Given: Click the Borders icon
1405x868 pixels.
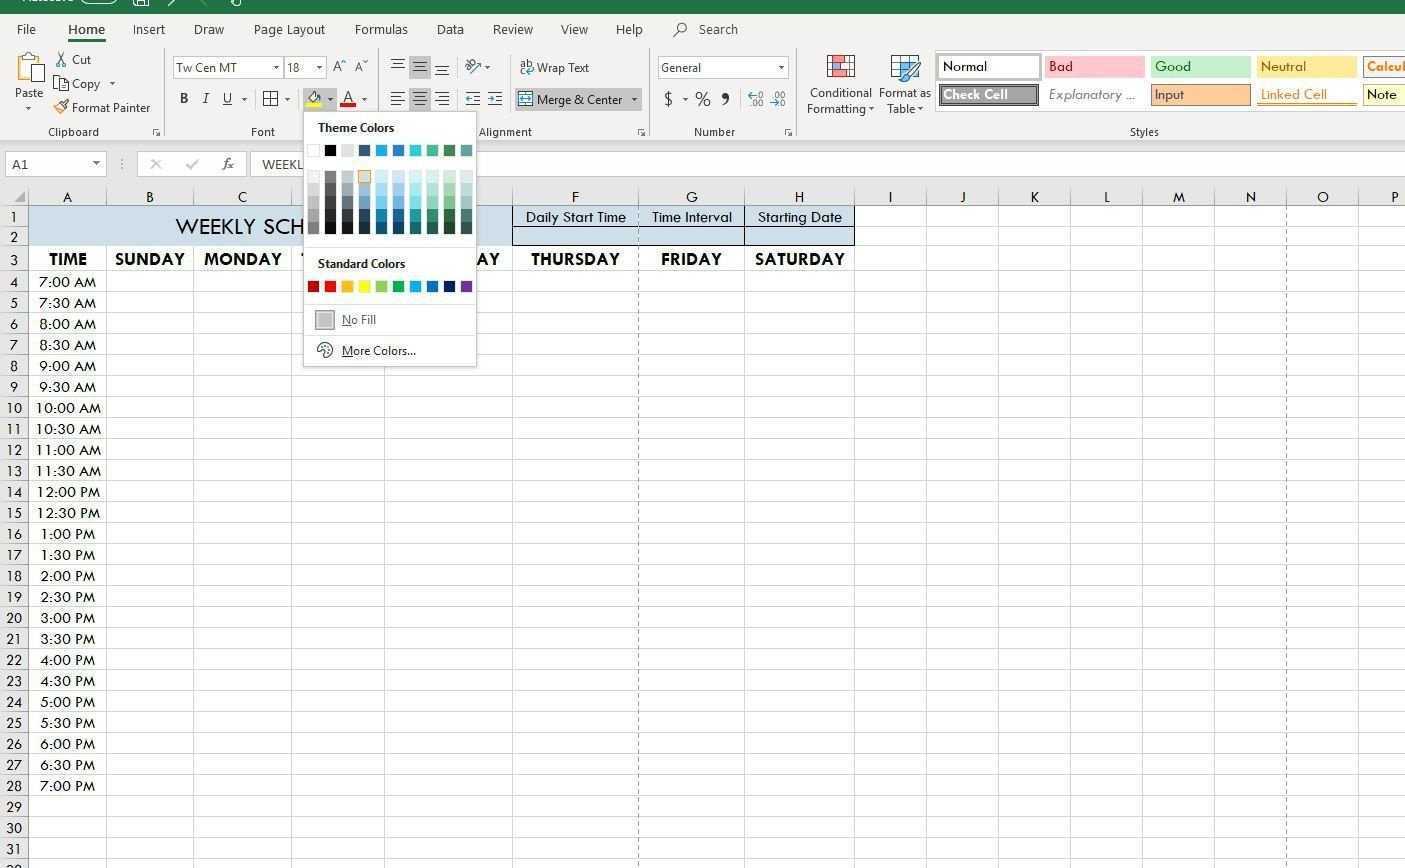Looking at the screenshot, I should click(x=270, y=99).
